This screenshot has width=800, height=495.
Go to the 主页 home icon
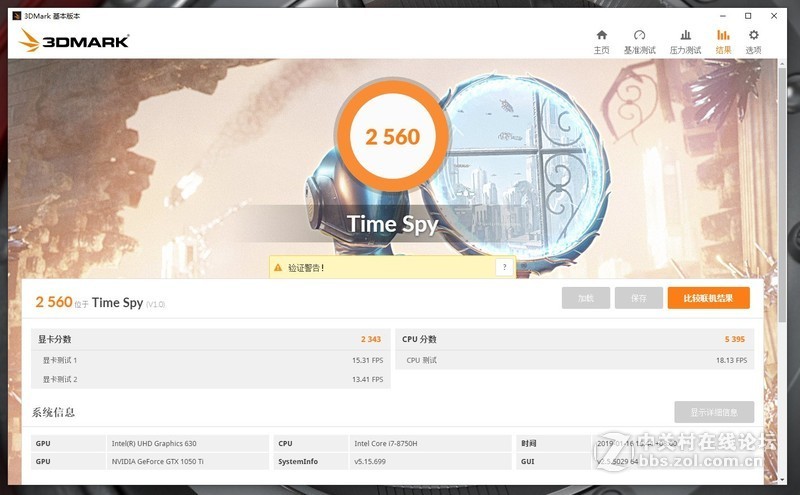coord(602,35)
